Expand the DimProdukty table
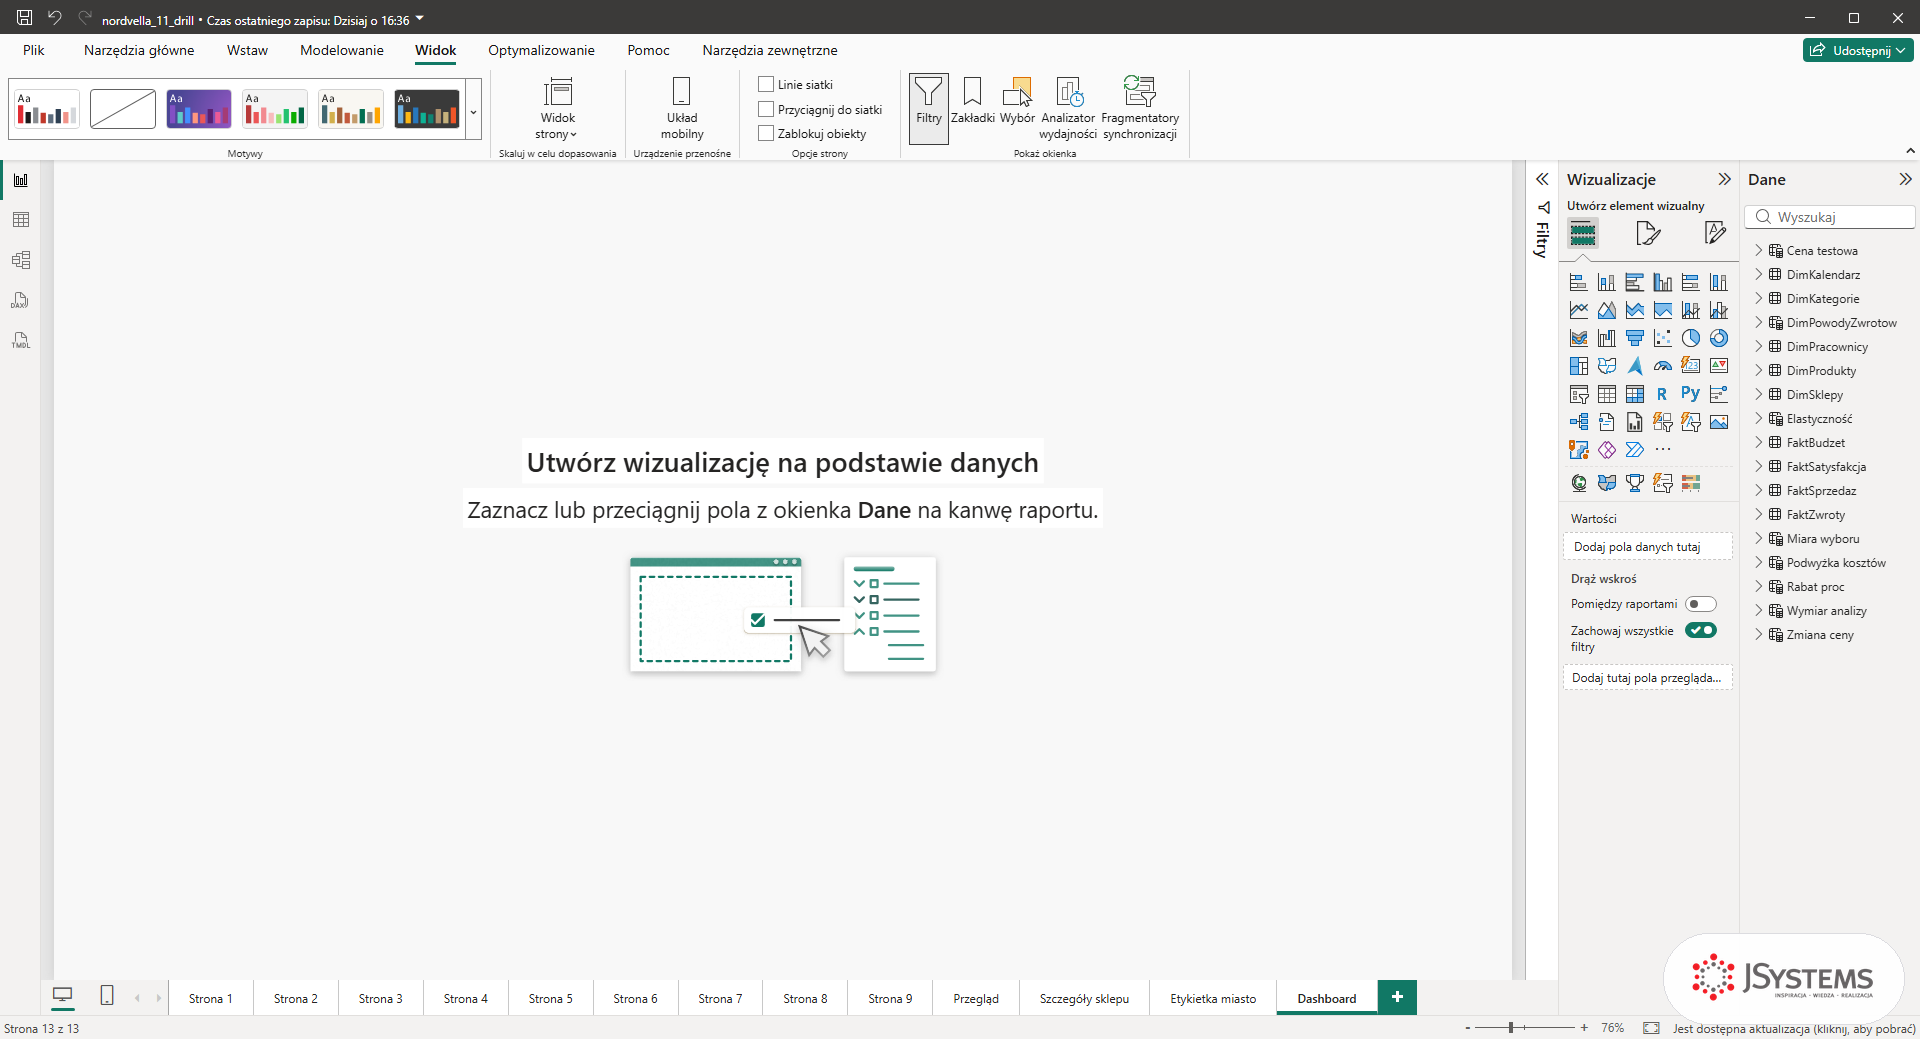This screenshot has width=1920, height=1040. coord(1758,370)
